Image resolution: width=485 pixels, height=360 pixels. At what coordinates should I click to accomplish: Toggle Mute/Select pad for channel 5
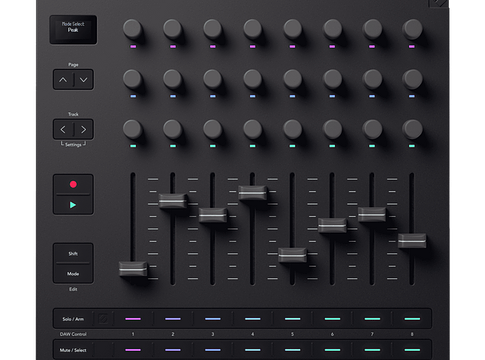tap(293, 350)
